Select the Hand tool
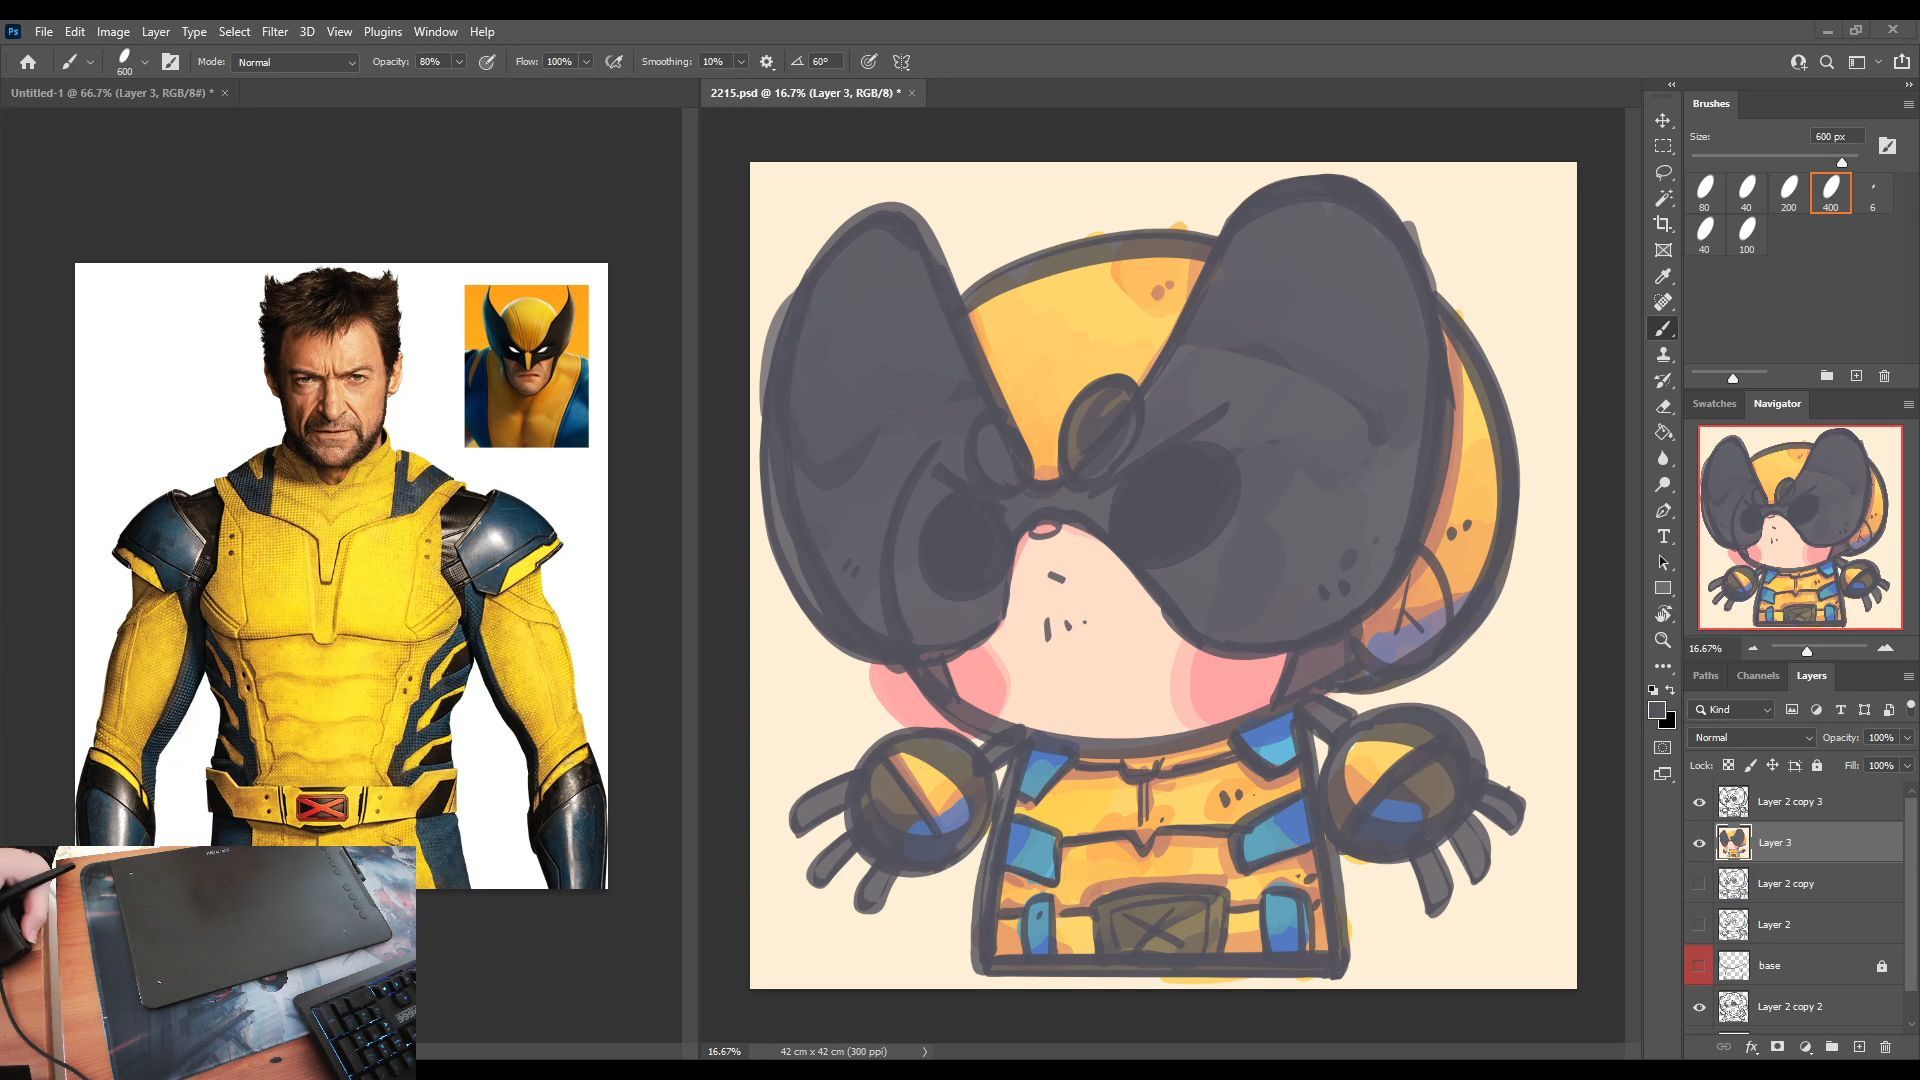 point(1663,614)
